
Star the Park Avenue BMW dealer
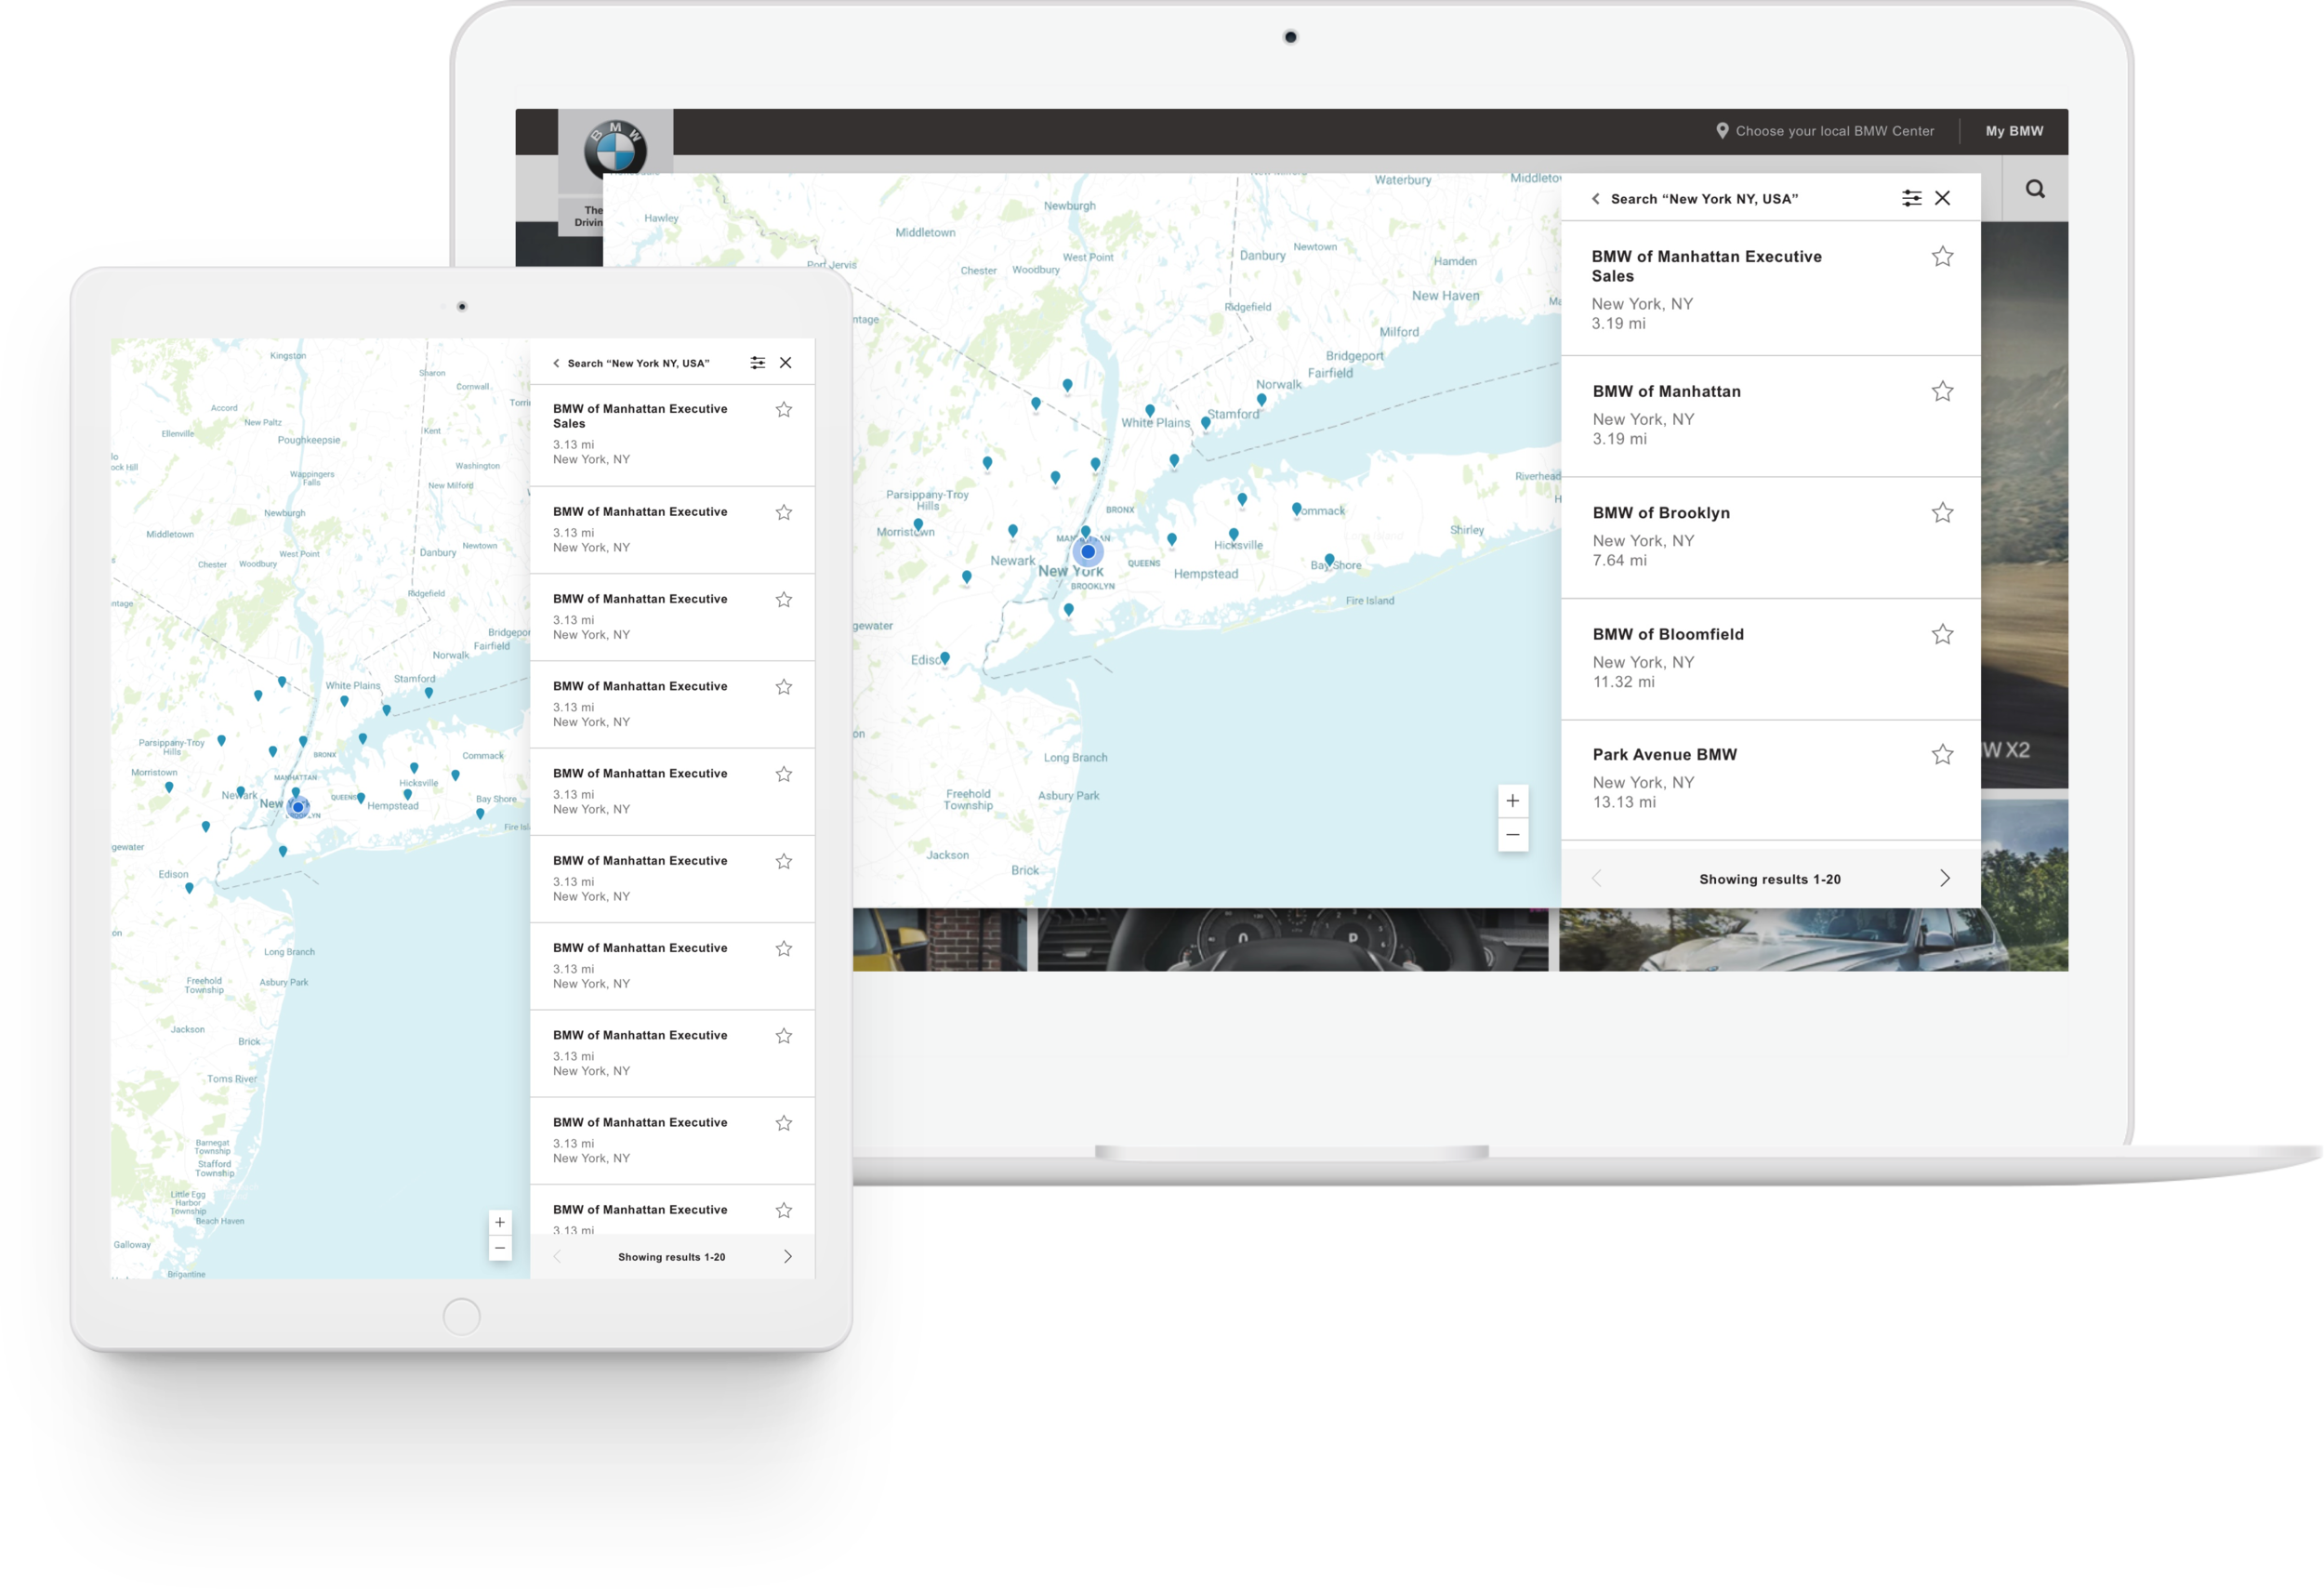click(1942, 755)
